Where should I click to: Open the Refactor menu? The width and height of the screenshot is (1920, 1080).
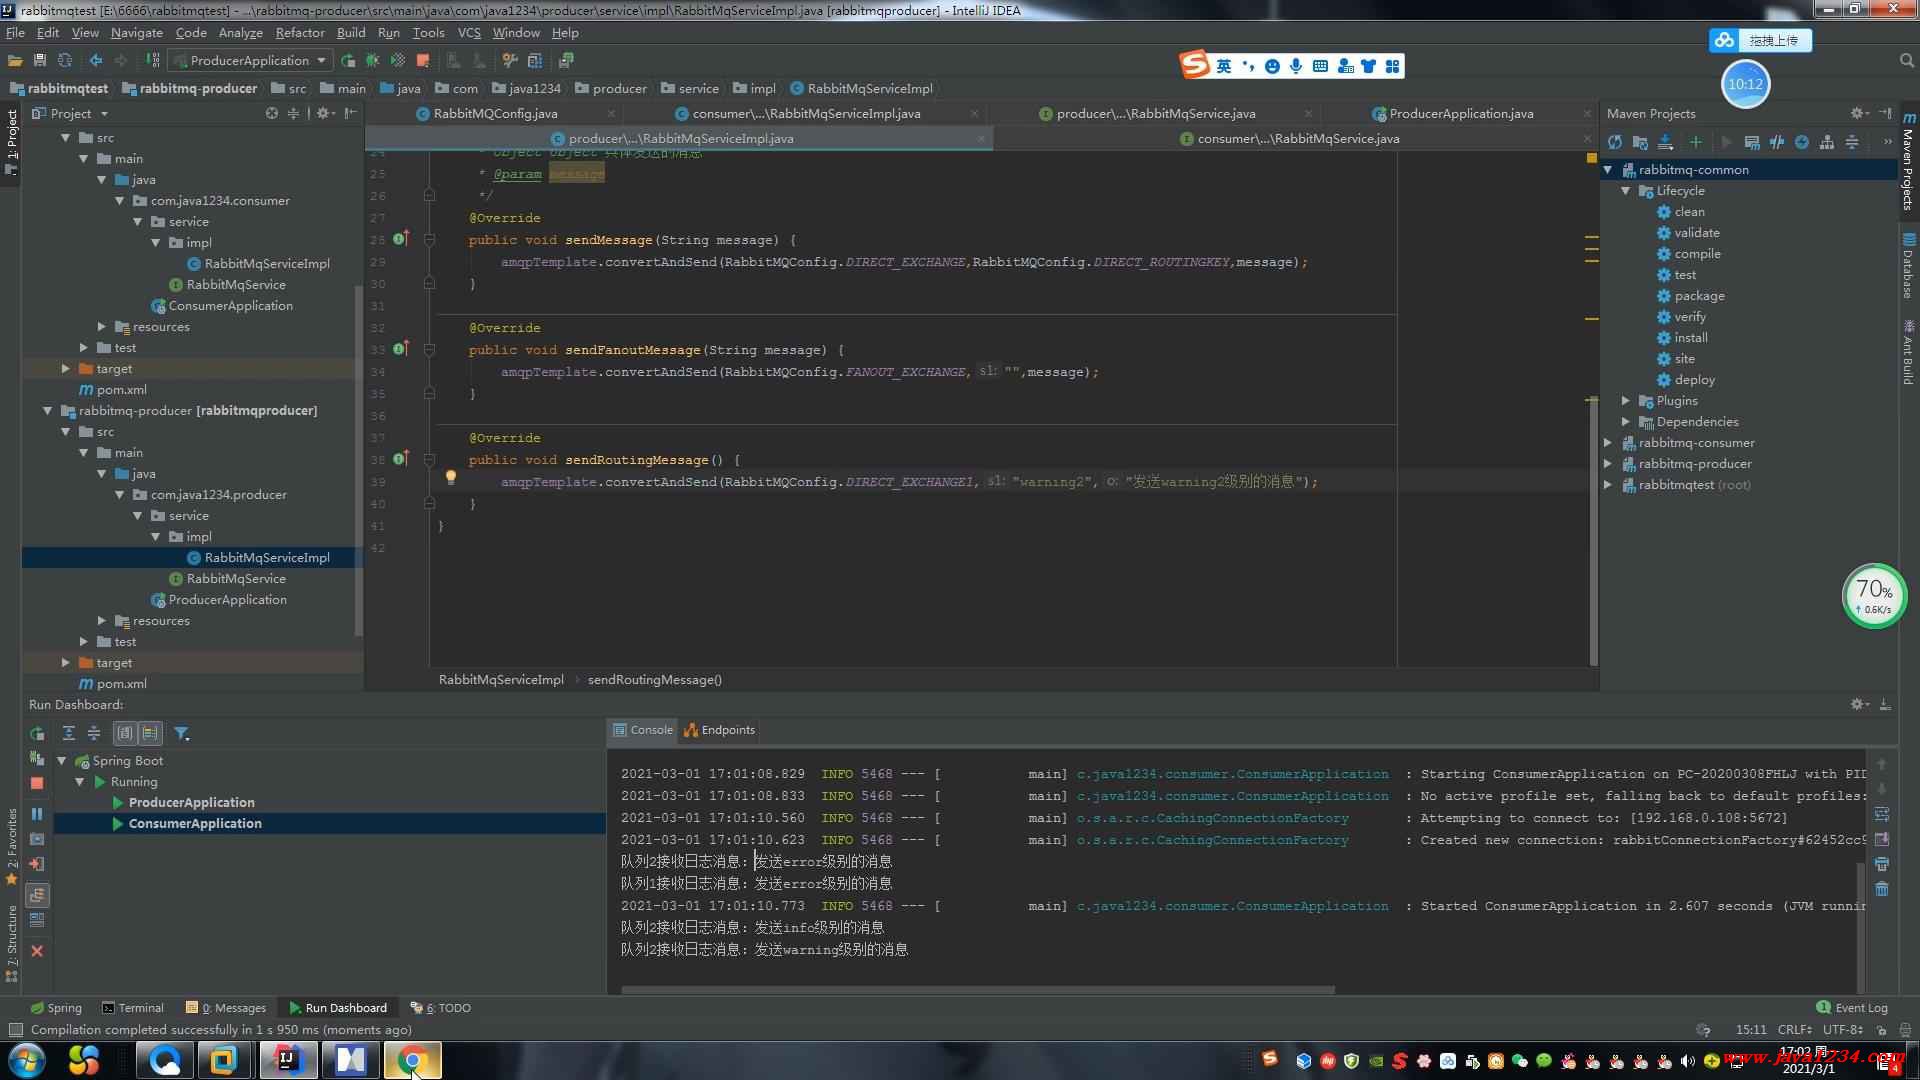[x=300, y=33]
